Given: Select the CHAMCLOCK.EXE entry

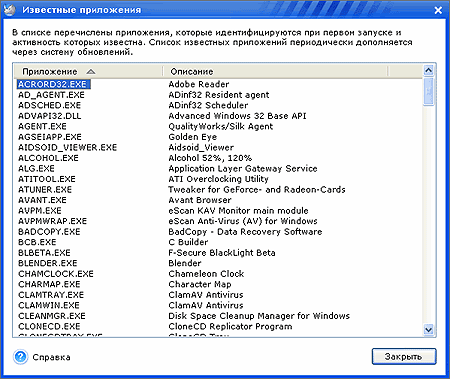Looking at the screenshot, I should [56, 274].
